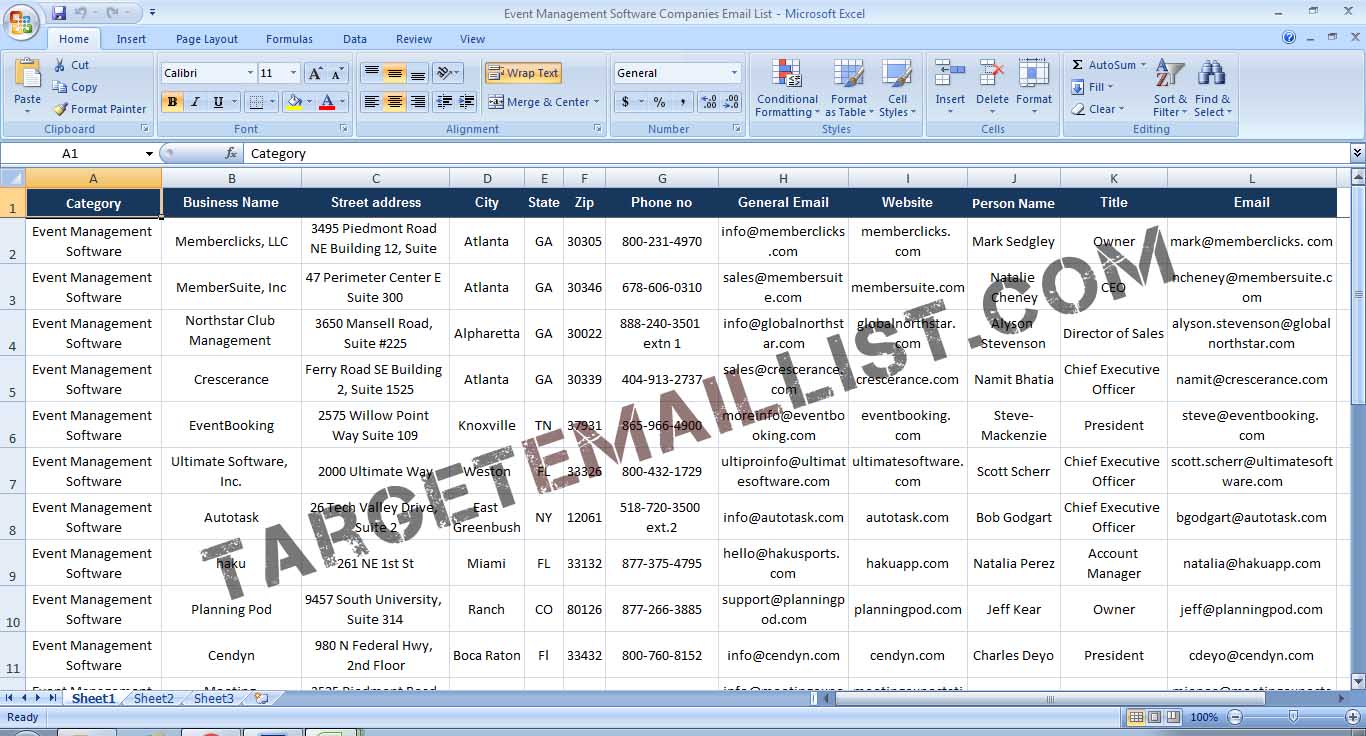Select row 5 header
This screenshot has width=1366, height=736.
click(x=12, y=379)
